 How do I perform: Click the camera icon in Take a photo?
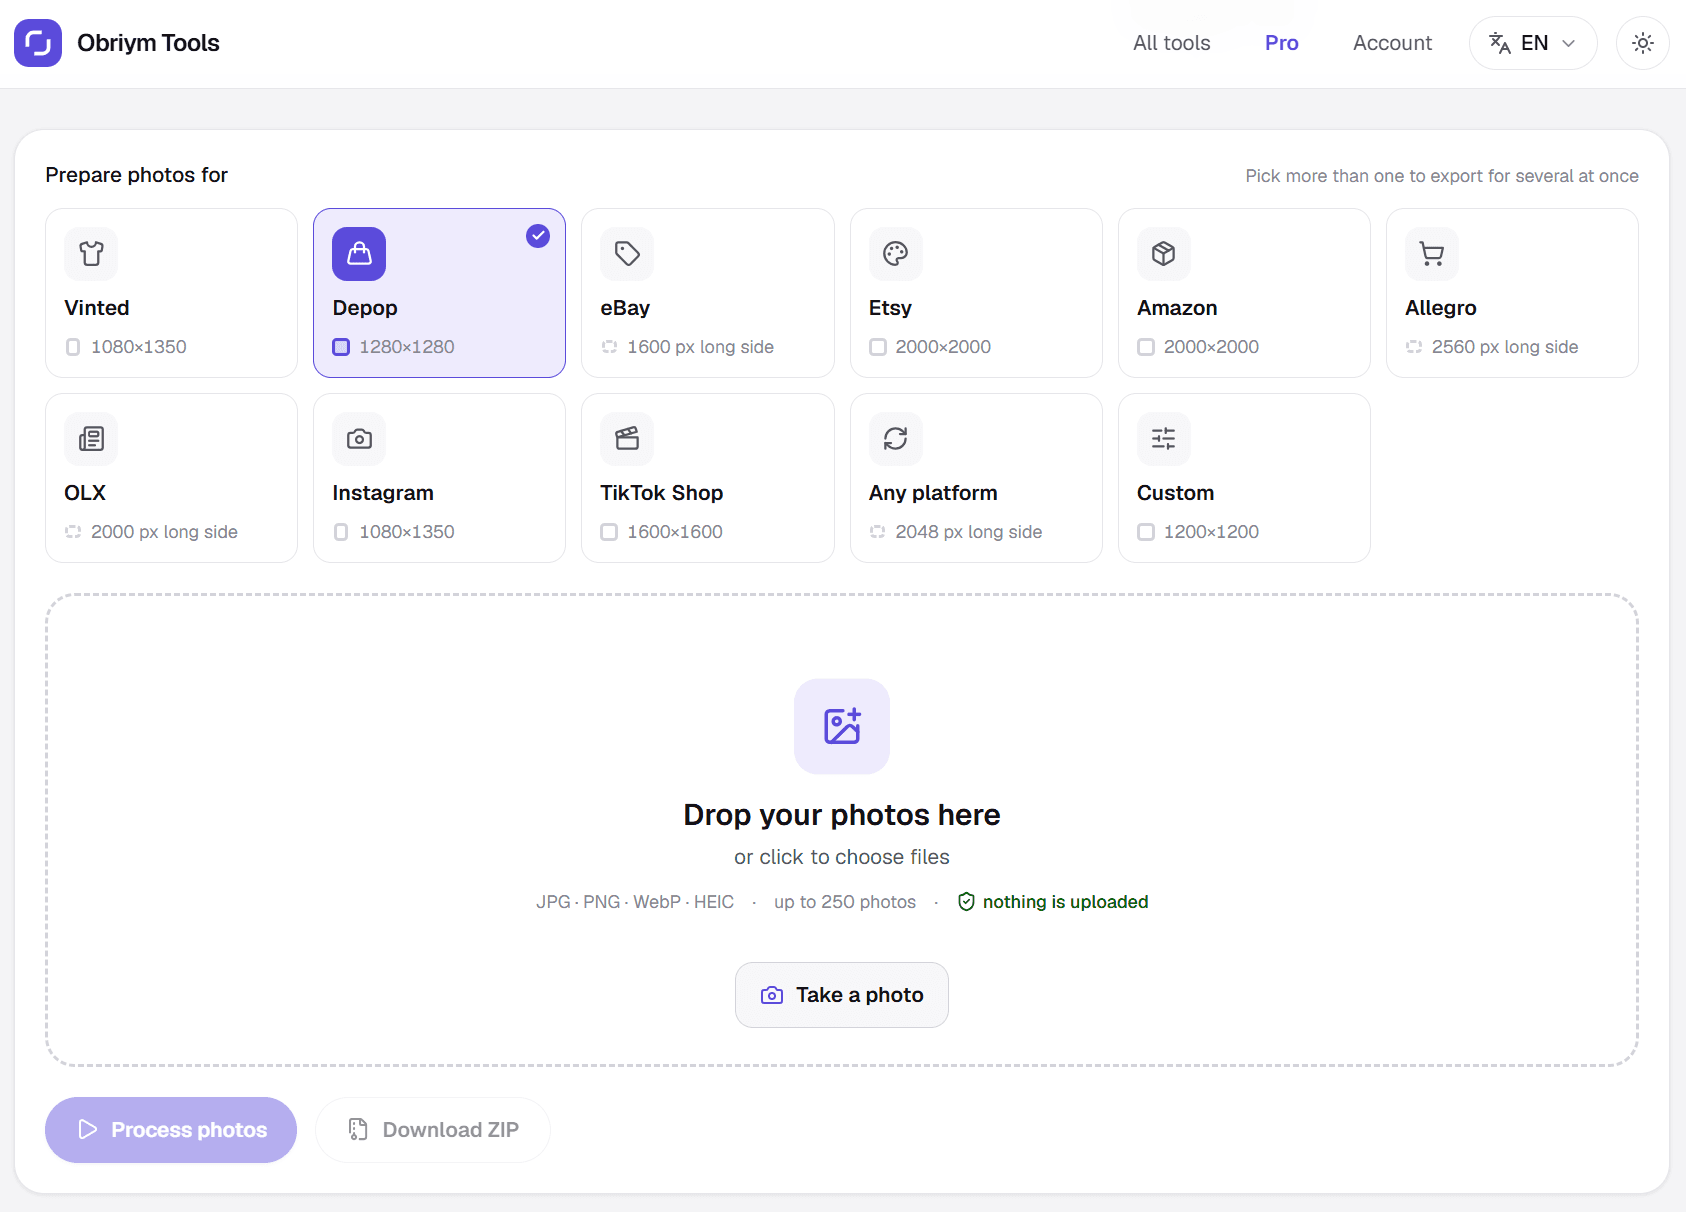click(x=772, y=995)
